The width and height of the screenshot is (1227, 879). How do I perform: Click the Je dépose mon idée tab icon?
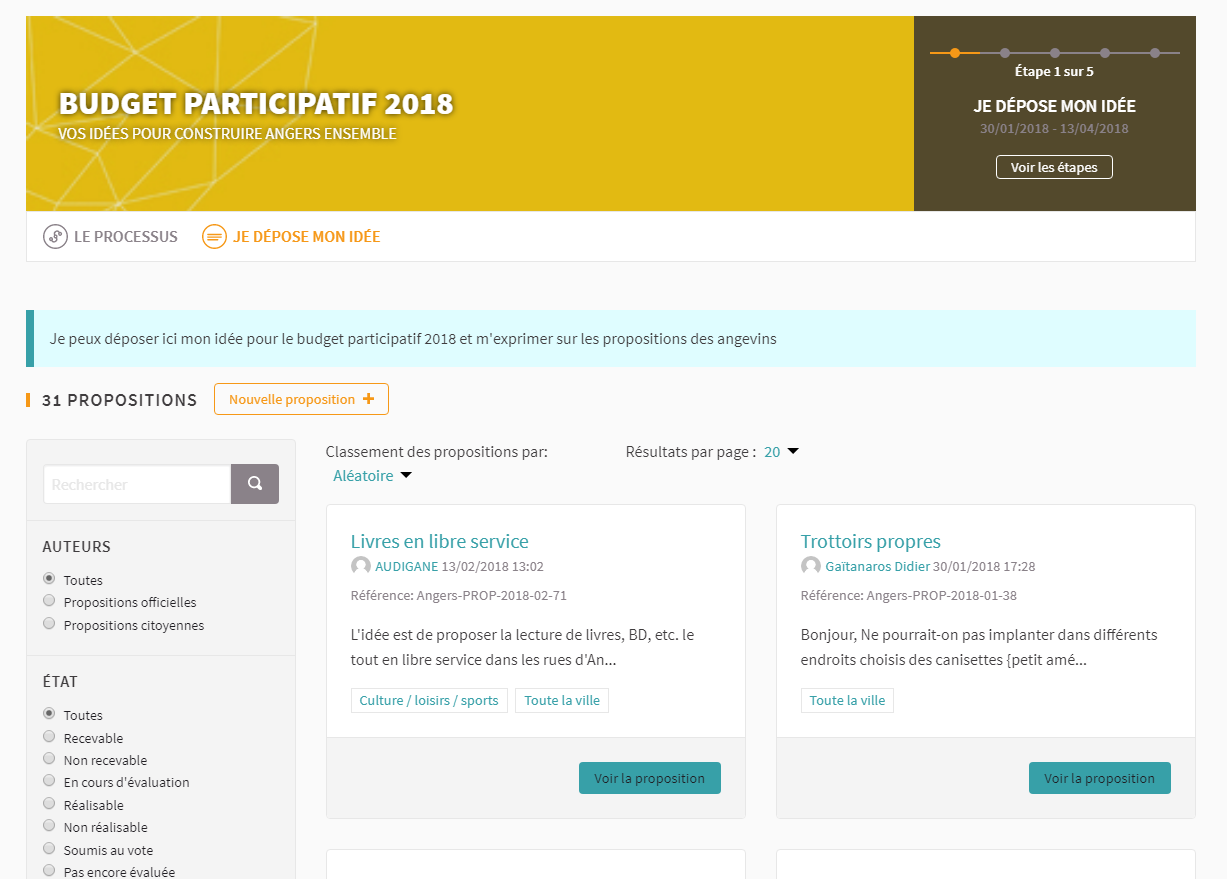pyautogui.click(x=214, y=237)
